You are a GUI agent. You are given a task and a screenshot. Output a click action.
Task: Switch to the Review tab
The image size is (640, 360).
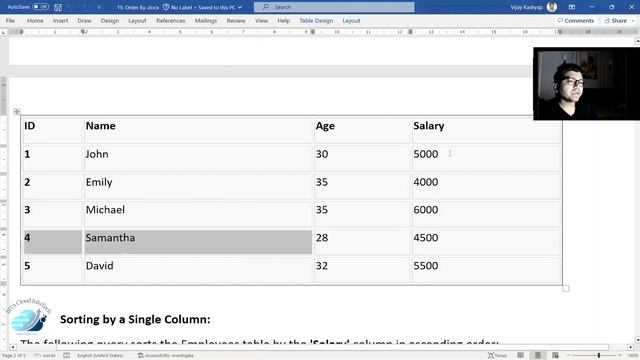(x=236, y=20)
